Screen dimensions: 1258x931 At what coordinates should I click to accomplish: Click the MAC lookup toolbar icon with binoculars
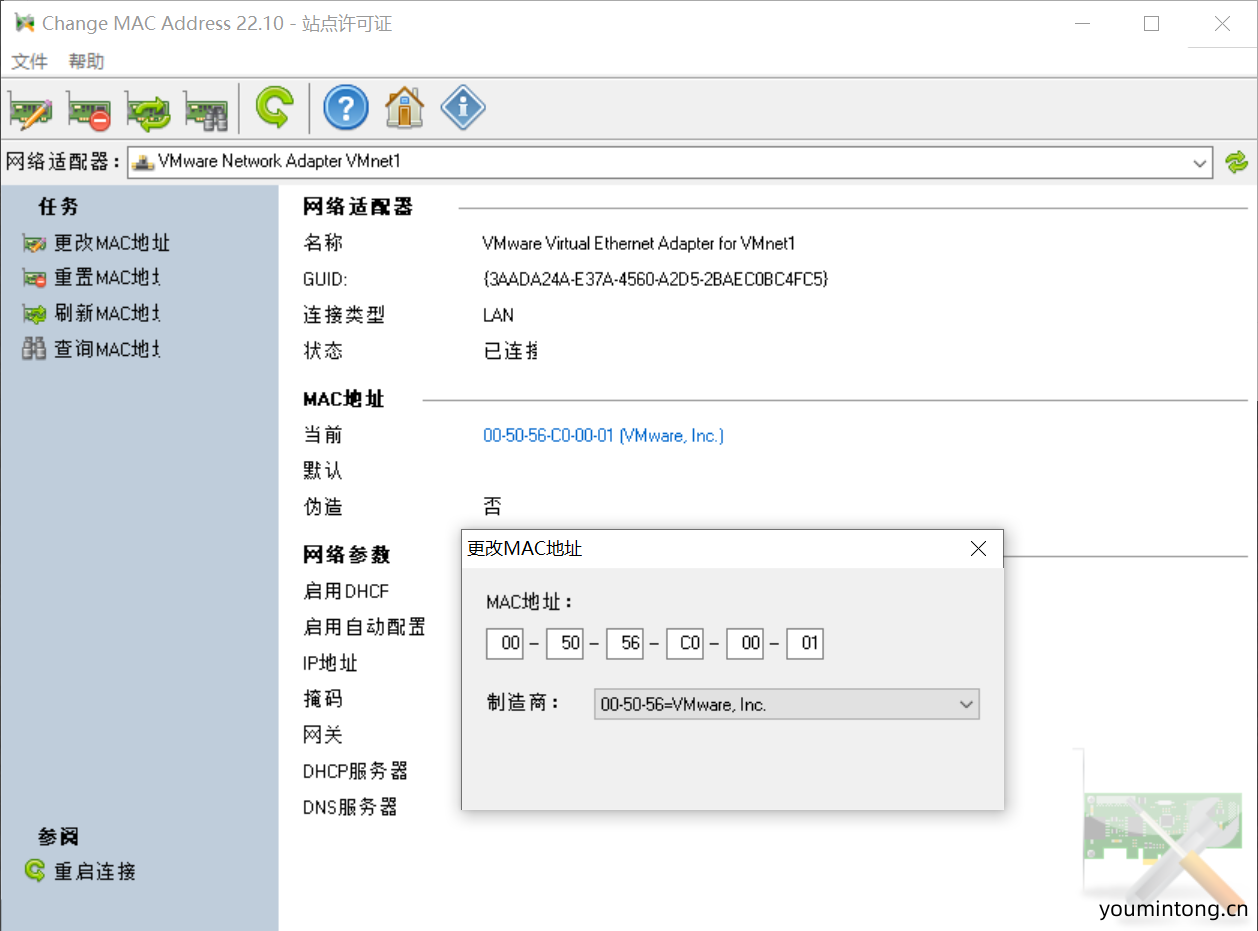[x=206, y=109]
